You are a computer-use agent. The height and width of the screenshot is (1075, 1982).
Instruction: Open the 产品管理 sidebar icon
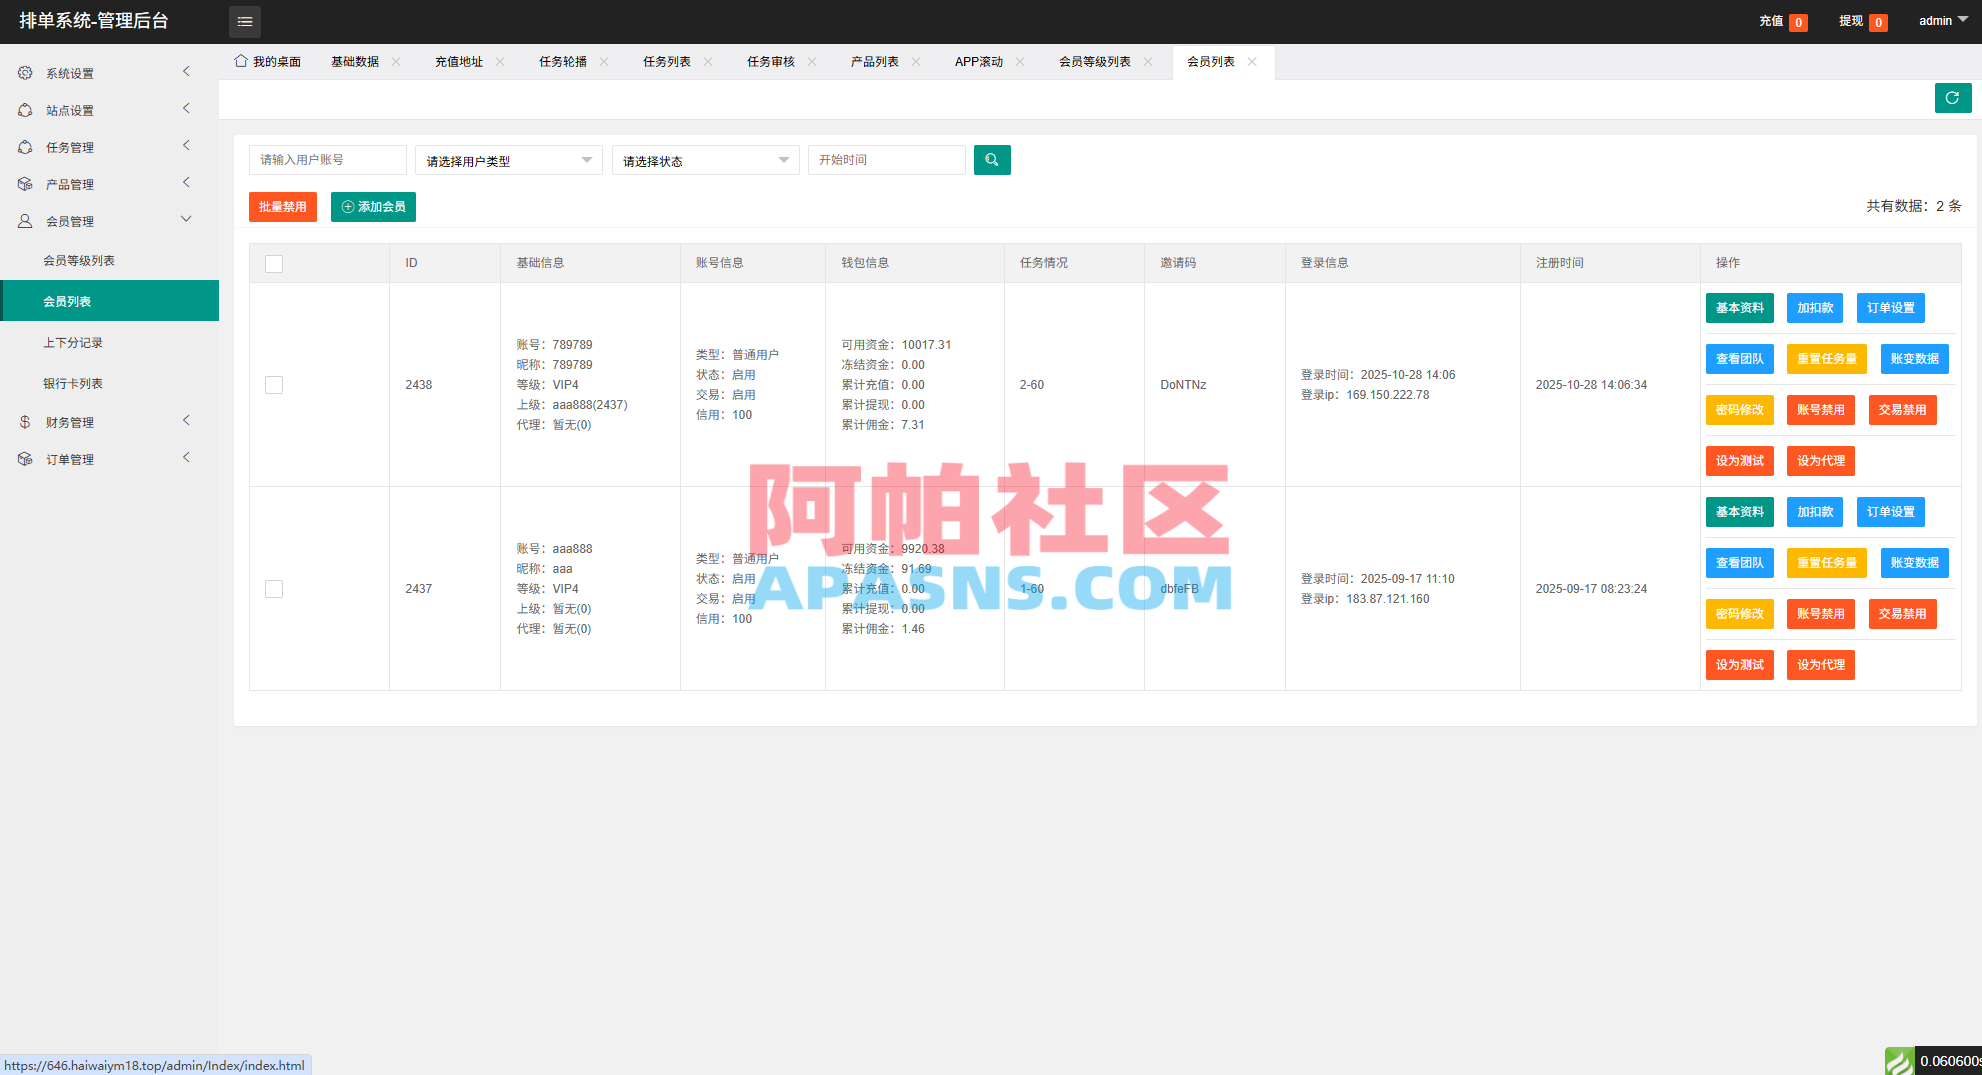point(25,183)
